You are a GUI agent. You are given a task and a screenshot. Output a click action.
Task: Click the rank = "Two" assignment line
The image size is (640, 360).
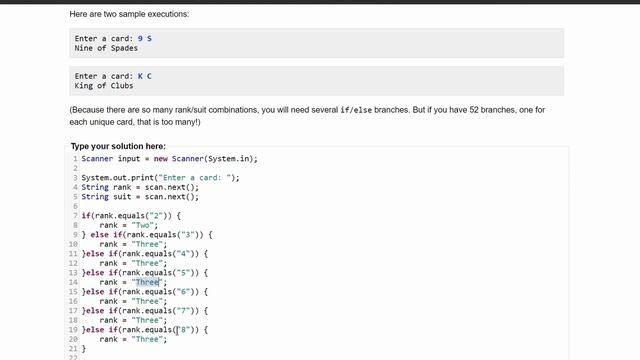[x=129, y=225]
